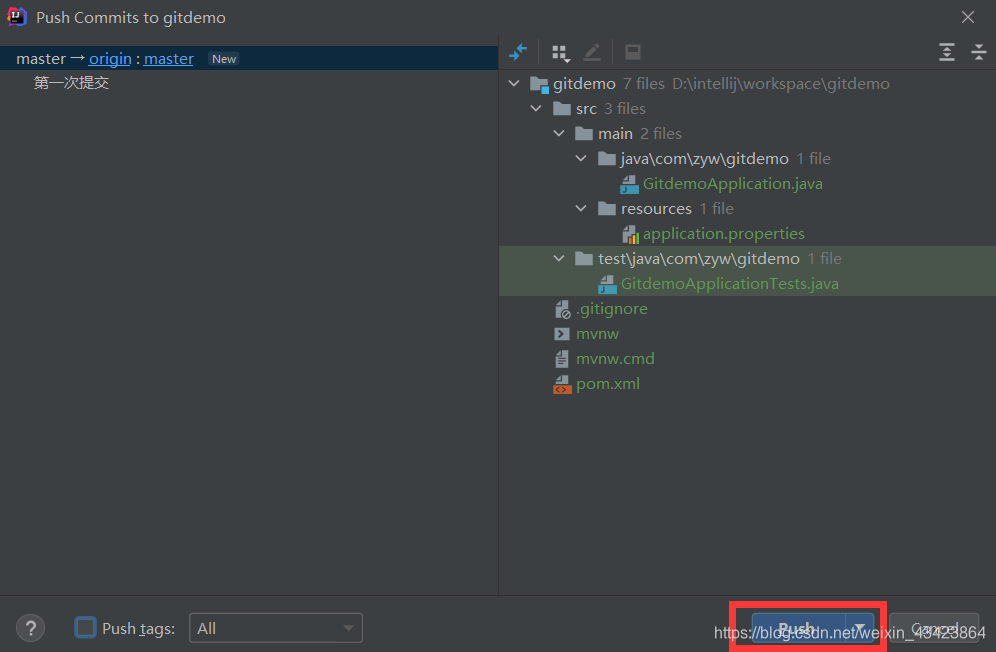Screen dimensions: 996x652
Task: Collapse the main folder node
Action: coord(559,133)
